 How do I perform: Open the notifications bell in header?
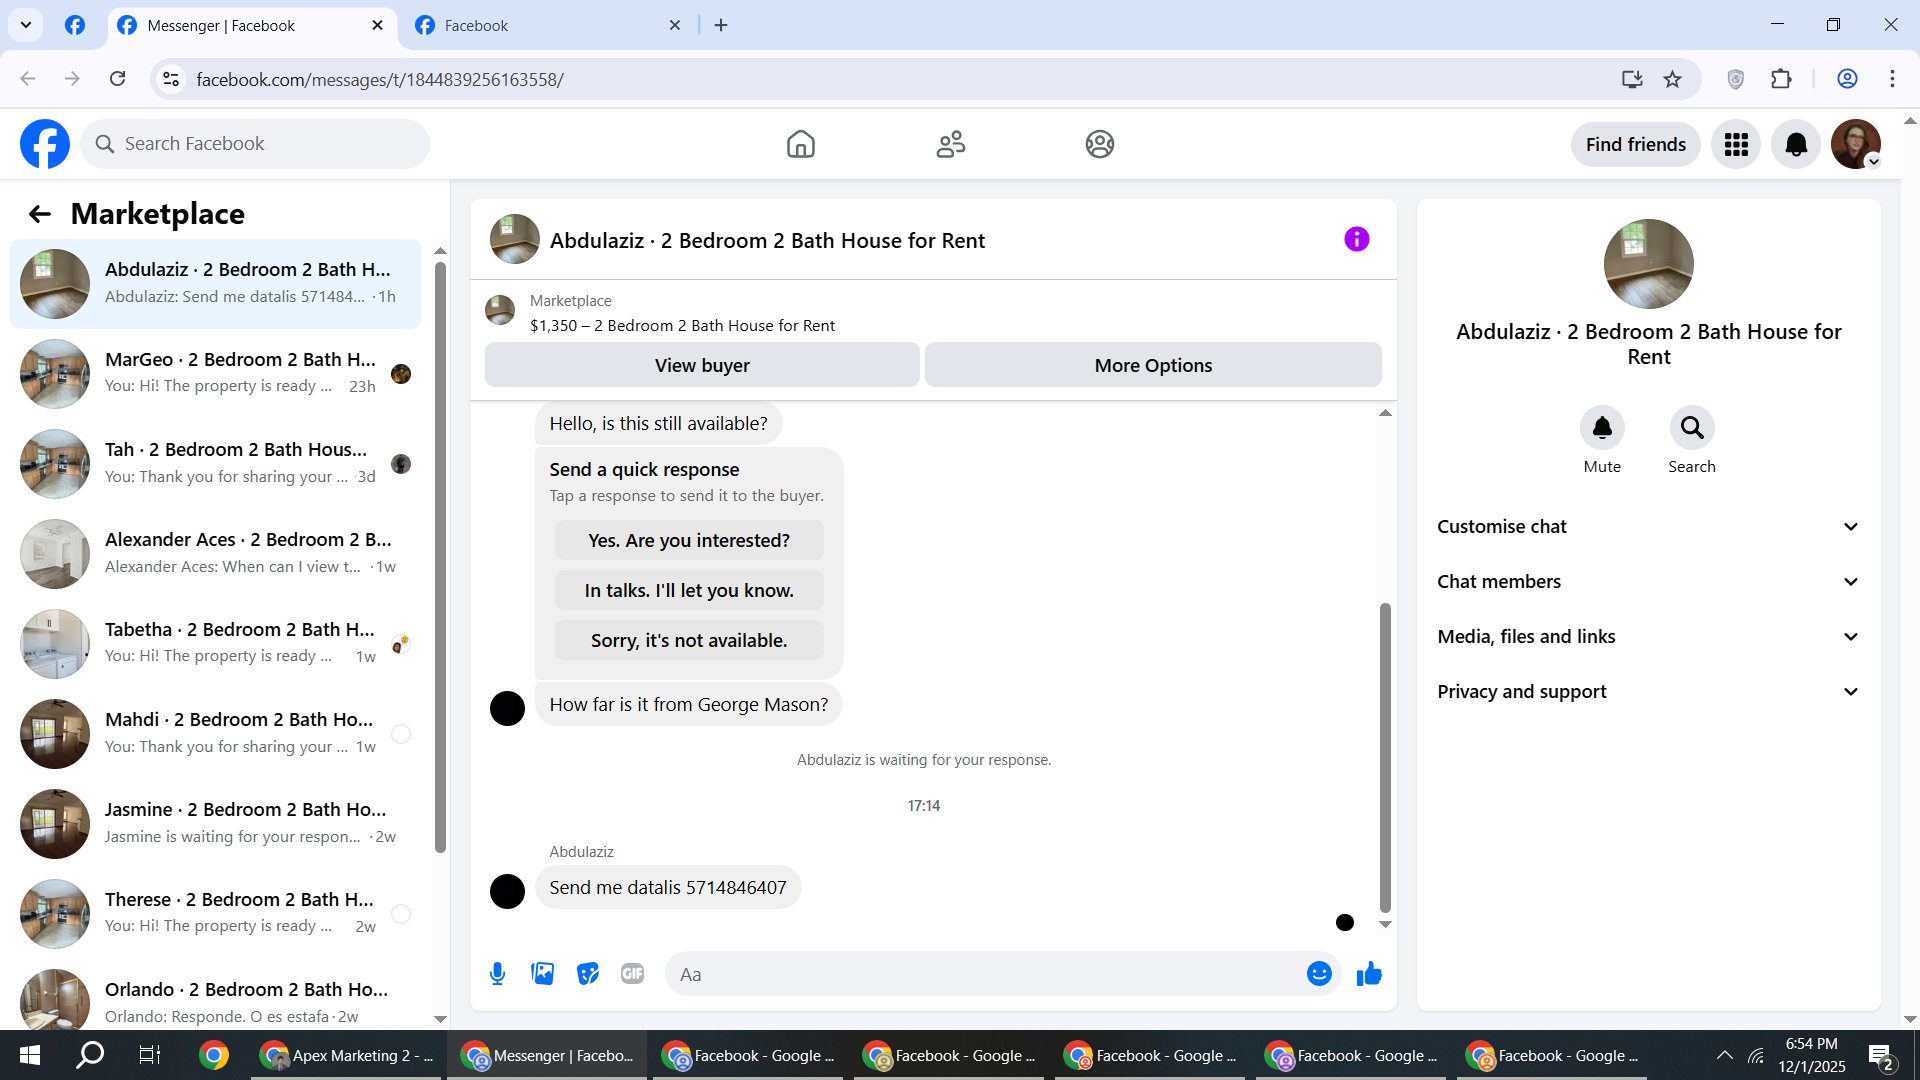[x=1796, y=145]
